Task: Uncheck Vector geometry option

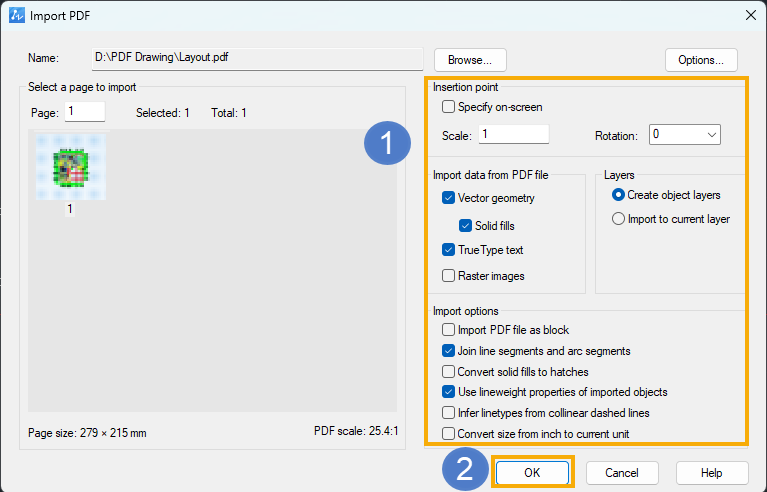Action: tap(449, 198)
